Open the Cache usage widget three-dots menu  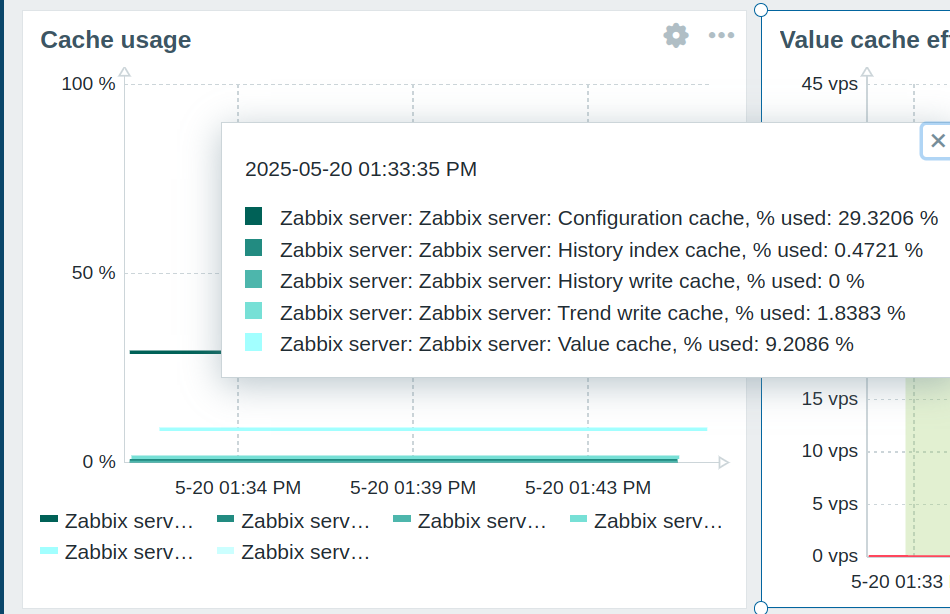pyautogui.click(x=721, y=36)
